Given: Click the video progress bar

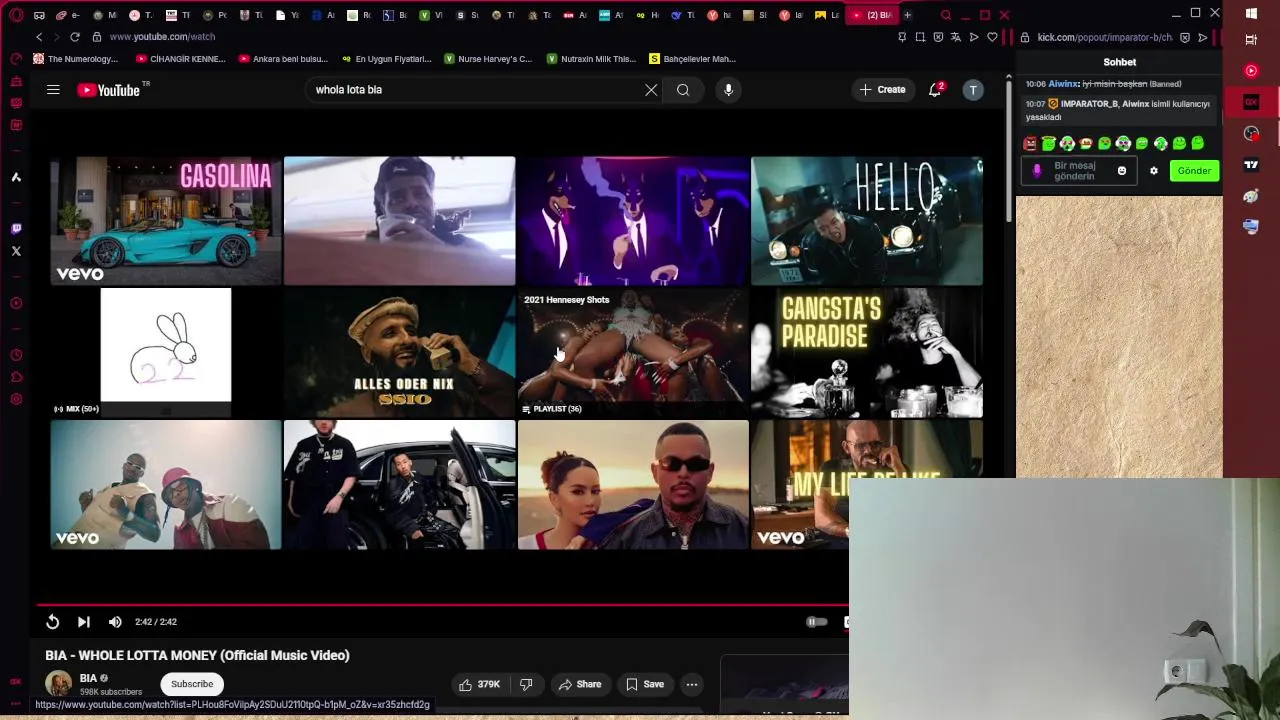Looking at the screenshot, I should [x=442, y=604].
